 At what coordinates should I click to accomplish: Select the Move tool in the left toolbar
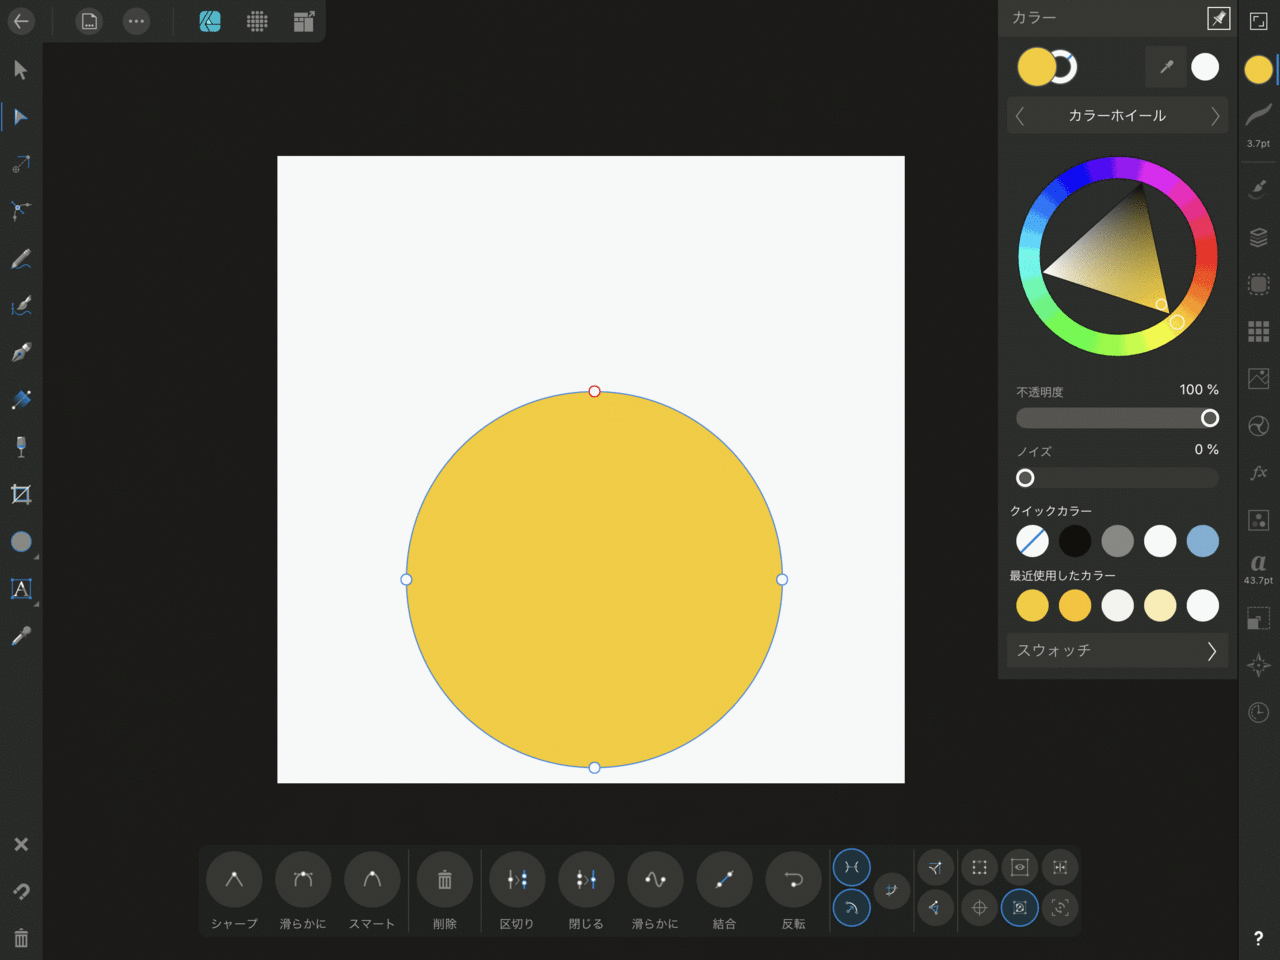tap(20, 69)
